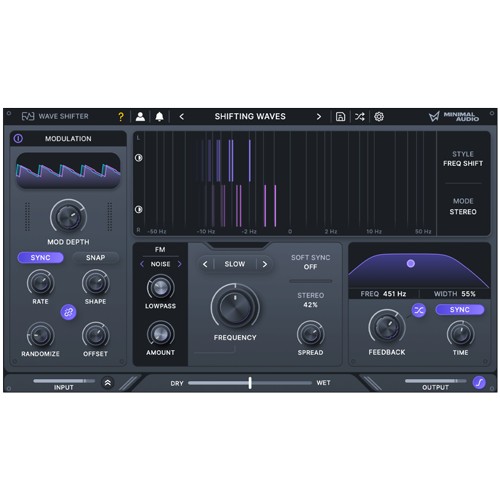This screenshot has width=500, height=500.
Task: Click the MOD DEPTH knob
Action: (68, 217)
